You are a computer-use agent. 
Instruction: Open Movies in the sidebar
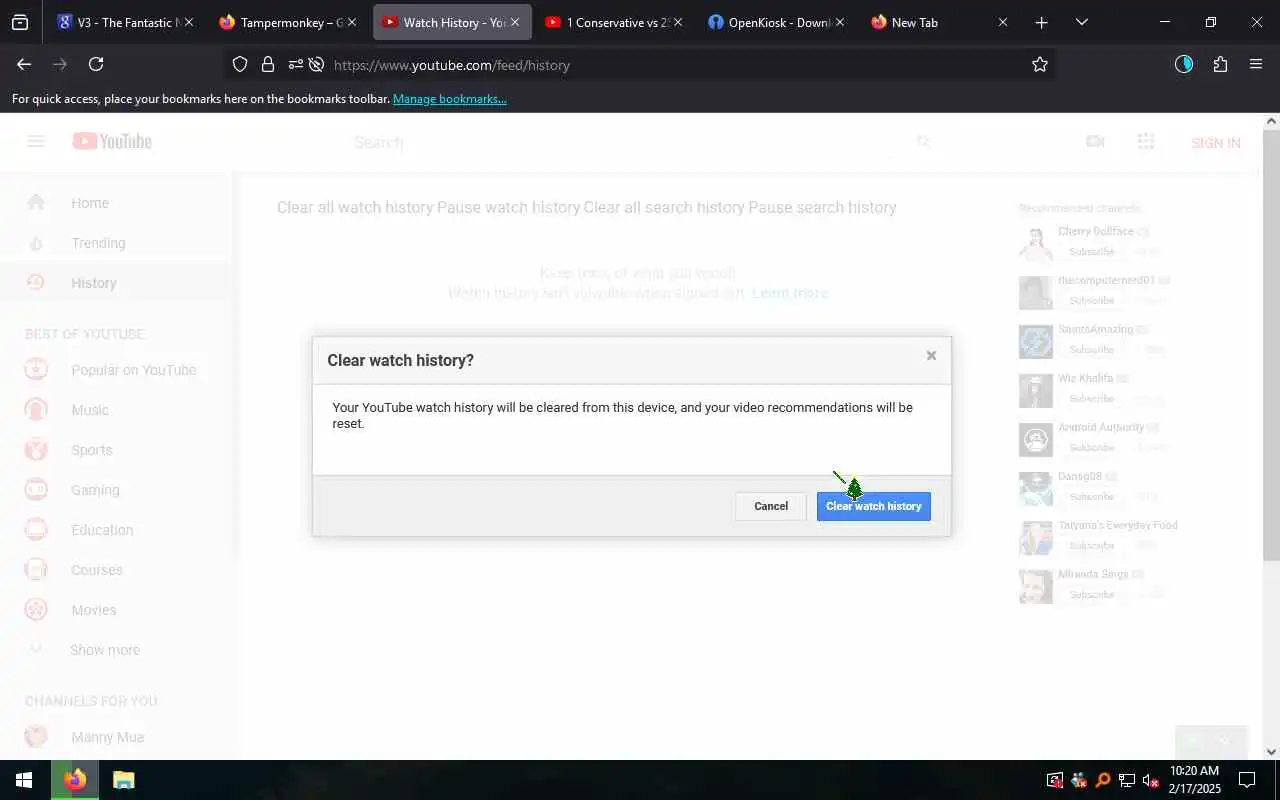click(x=118, y=610)
